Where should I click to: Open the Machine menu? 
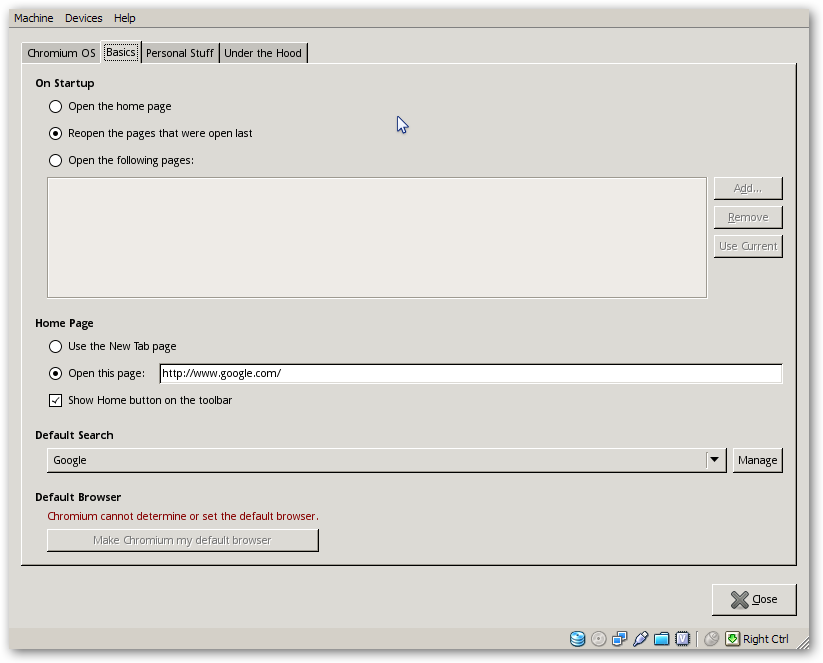pos(34,18)
